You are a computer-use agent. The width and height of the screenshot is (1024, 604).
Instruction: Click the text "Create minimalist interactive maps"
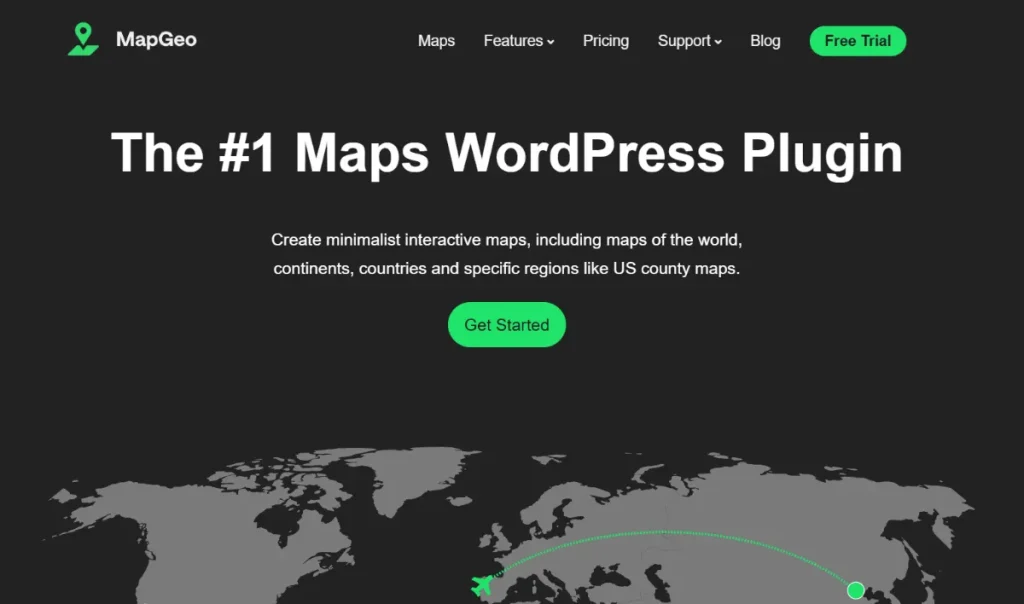click(x=398, y=240)
